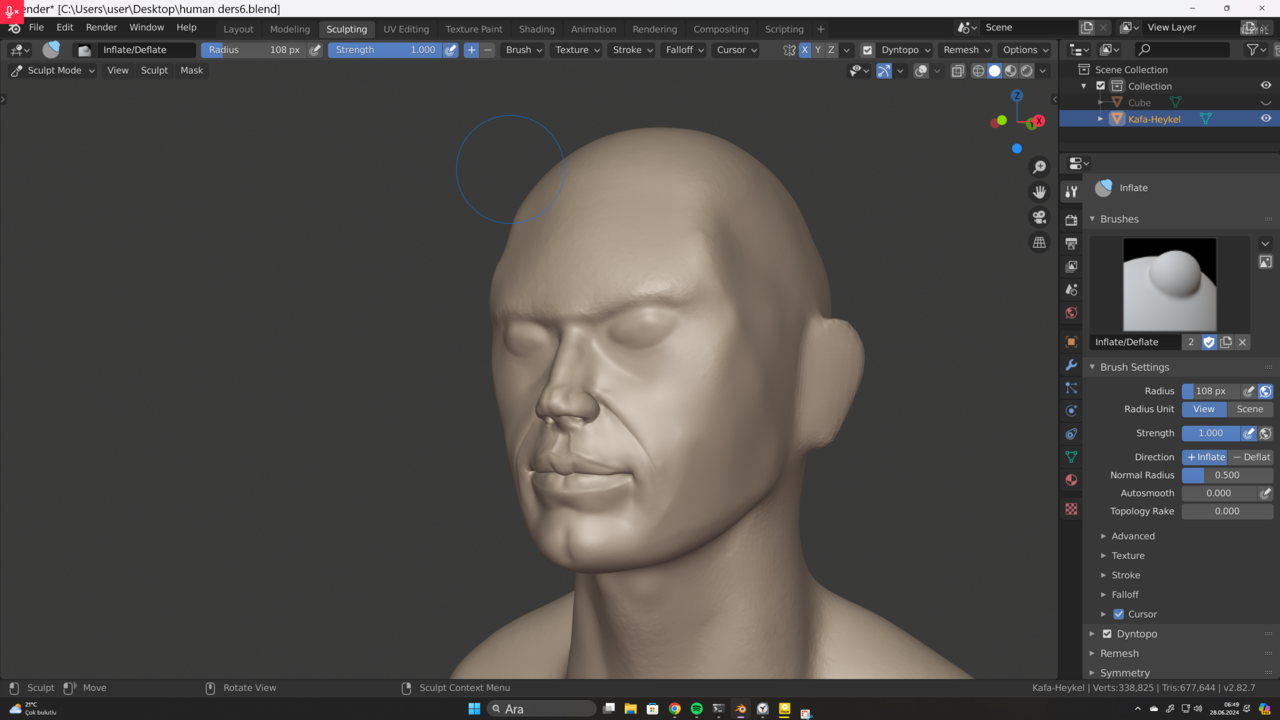Adjust the Normal Radius slider
This screenshot has width=1280, height=720.
[x=1227, y=475]
